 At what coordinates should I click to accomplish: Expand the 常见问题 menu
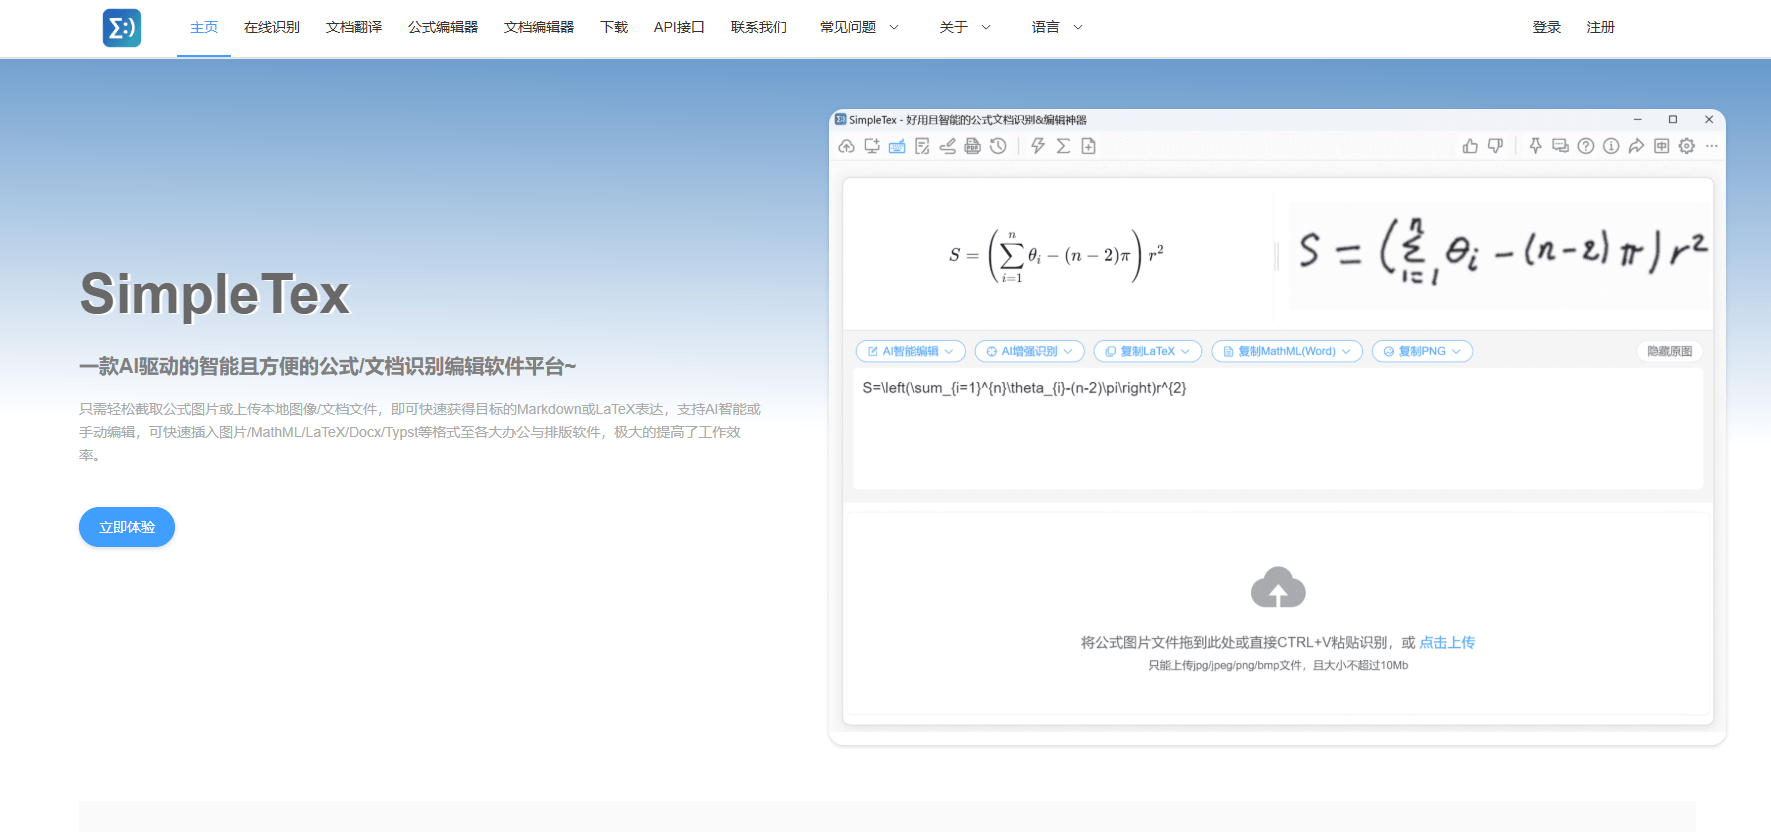(x=859, y=28)
